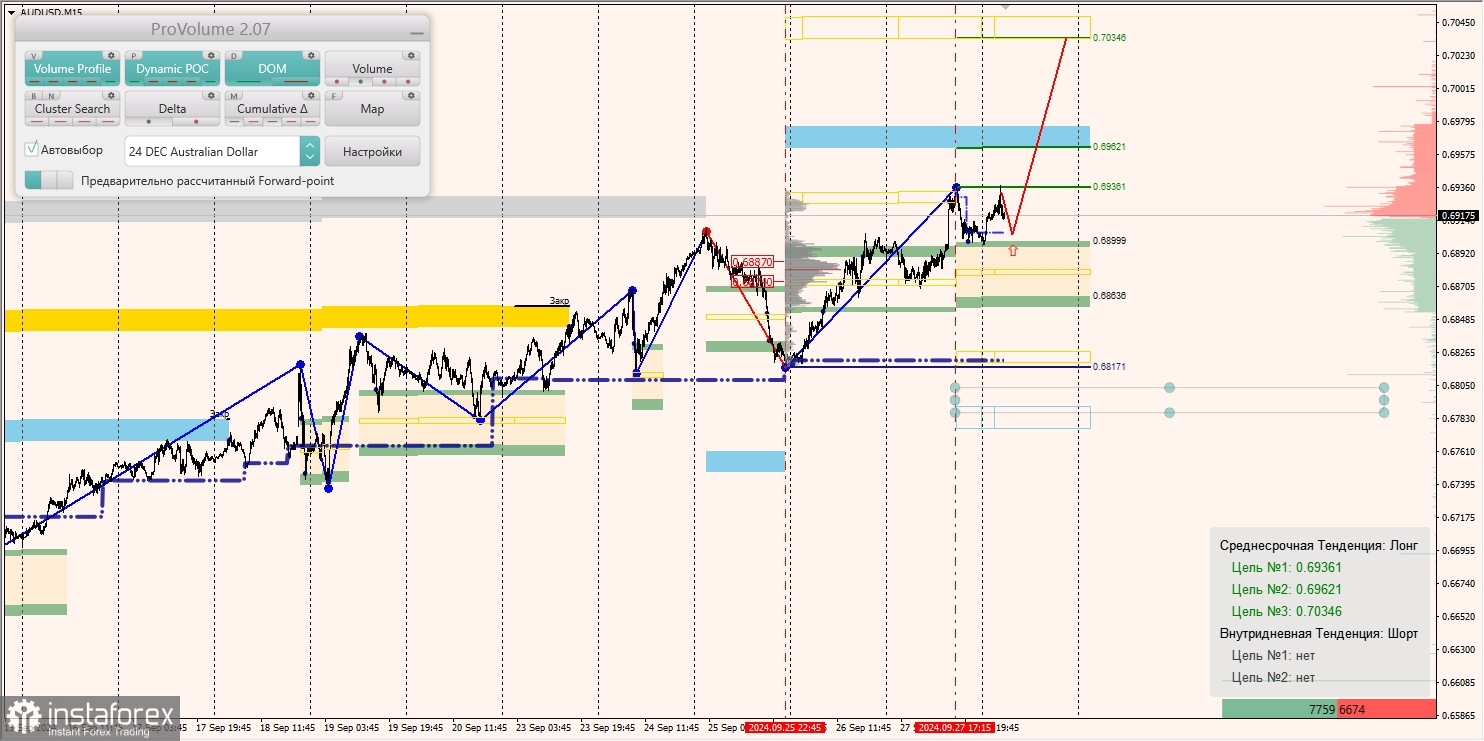The image size is (1484, 741).
Task: Click the F hotkey tab on Map
Action: point(334,96)
